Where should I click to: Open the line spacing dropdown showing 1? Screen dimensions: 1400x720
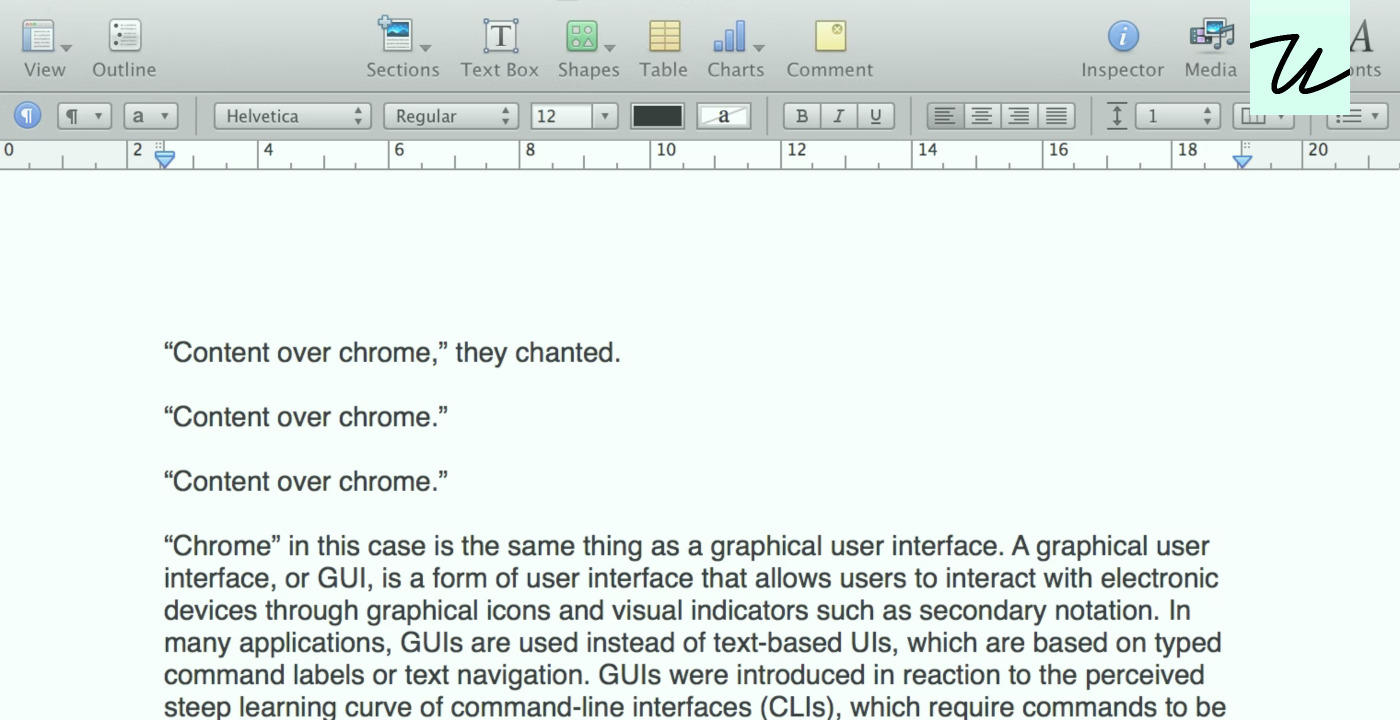coord(1178,116)
